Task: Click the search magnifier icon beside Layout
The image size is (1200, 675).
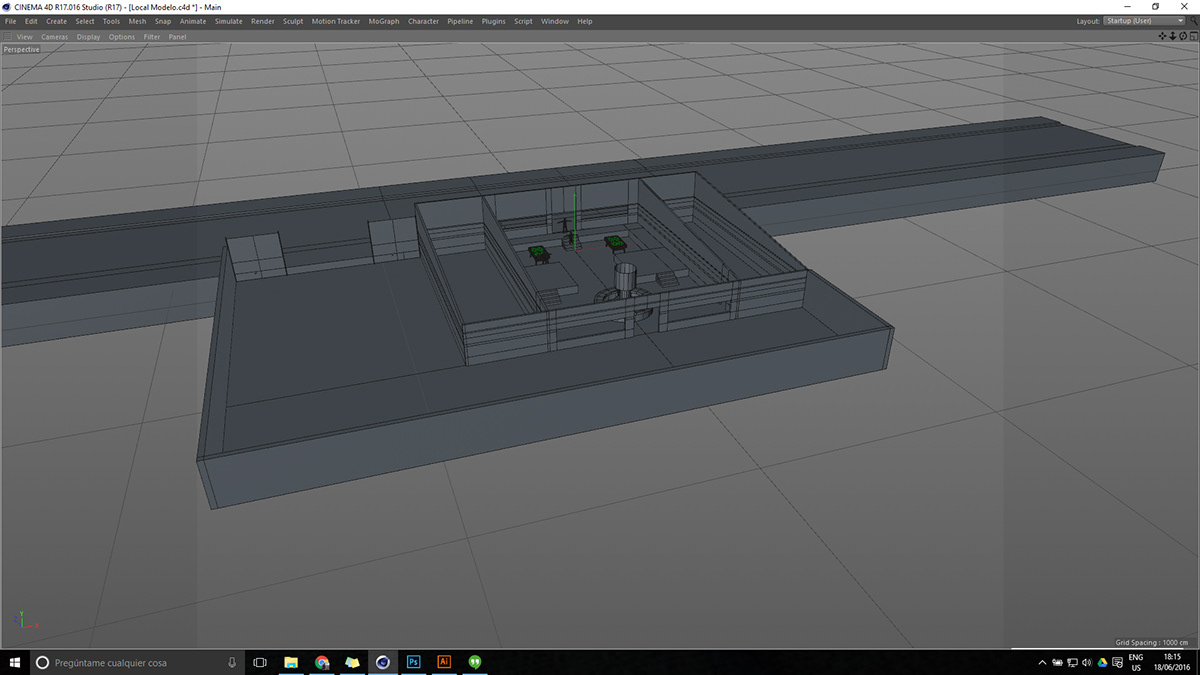Action: pyautogui.click(x=1192, y=21)
